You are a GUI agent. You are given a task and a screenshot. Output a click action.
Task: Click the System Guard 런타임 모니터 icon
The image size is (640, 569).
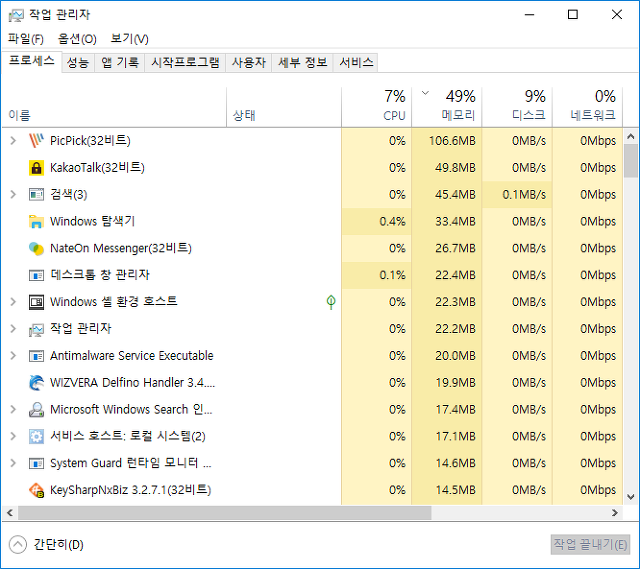coord(36,464)
